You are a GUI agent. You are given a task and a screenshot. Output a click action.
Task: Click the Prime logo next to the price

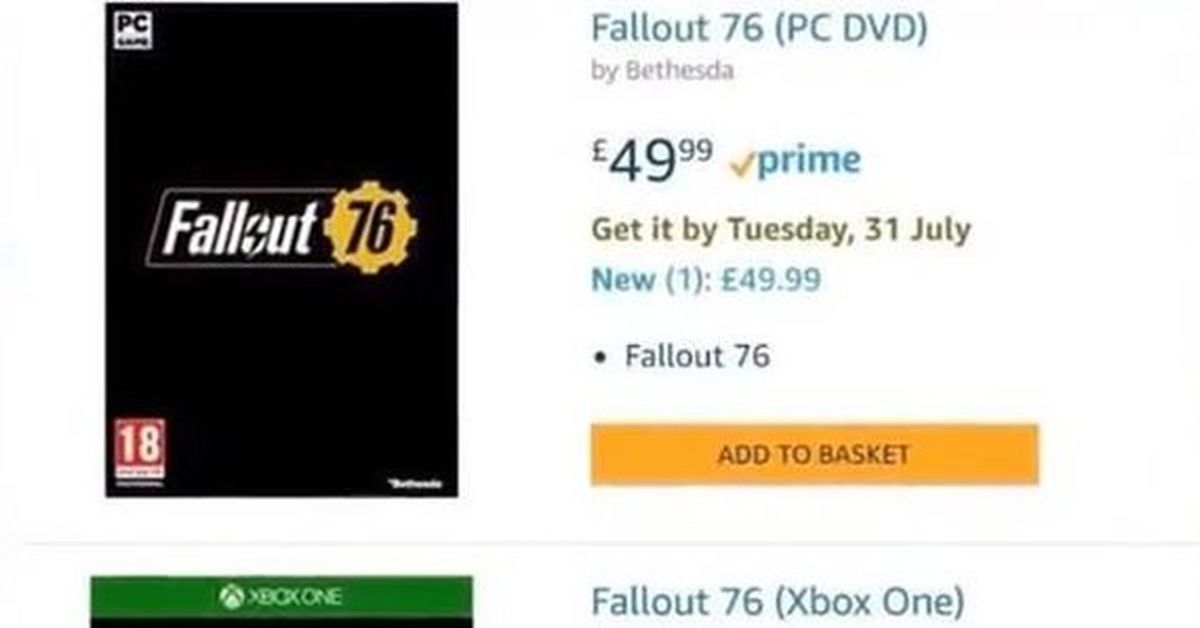pos(796,161)
